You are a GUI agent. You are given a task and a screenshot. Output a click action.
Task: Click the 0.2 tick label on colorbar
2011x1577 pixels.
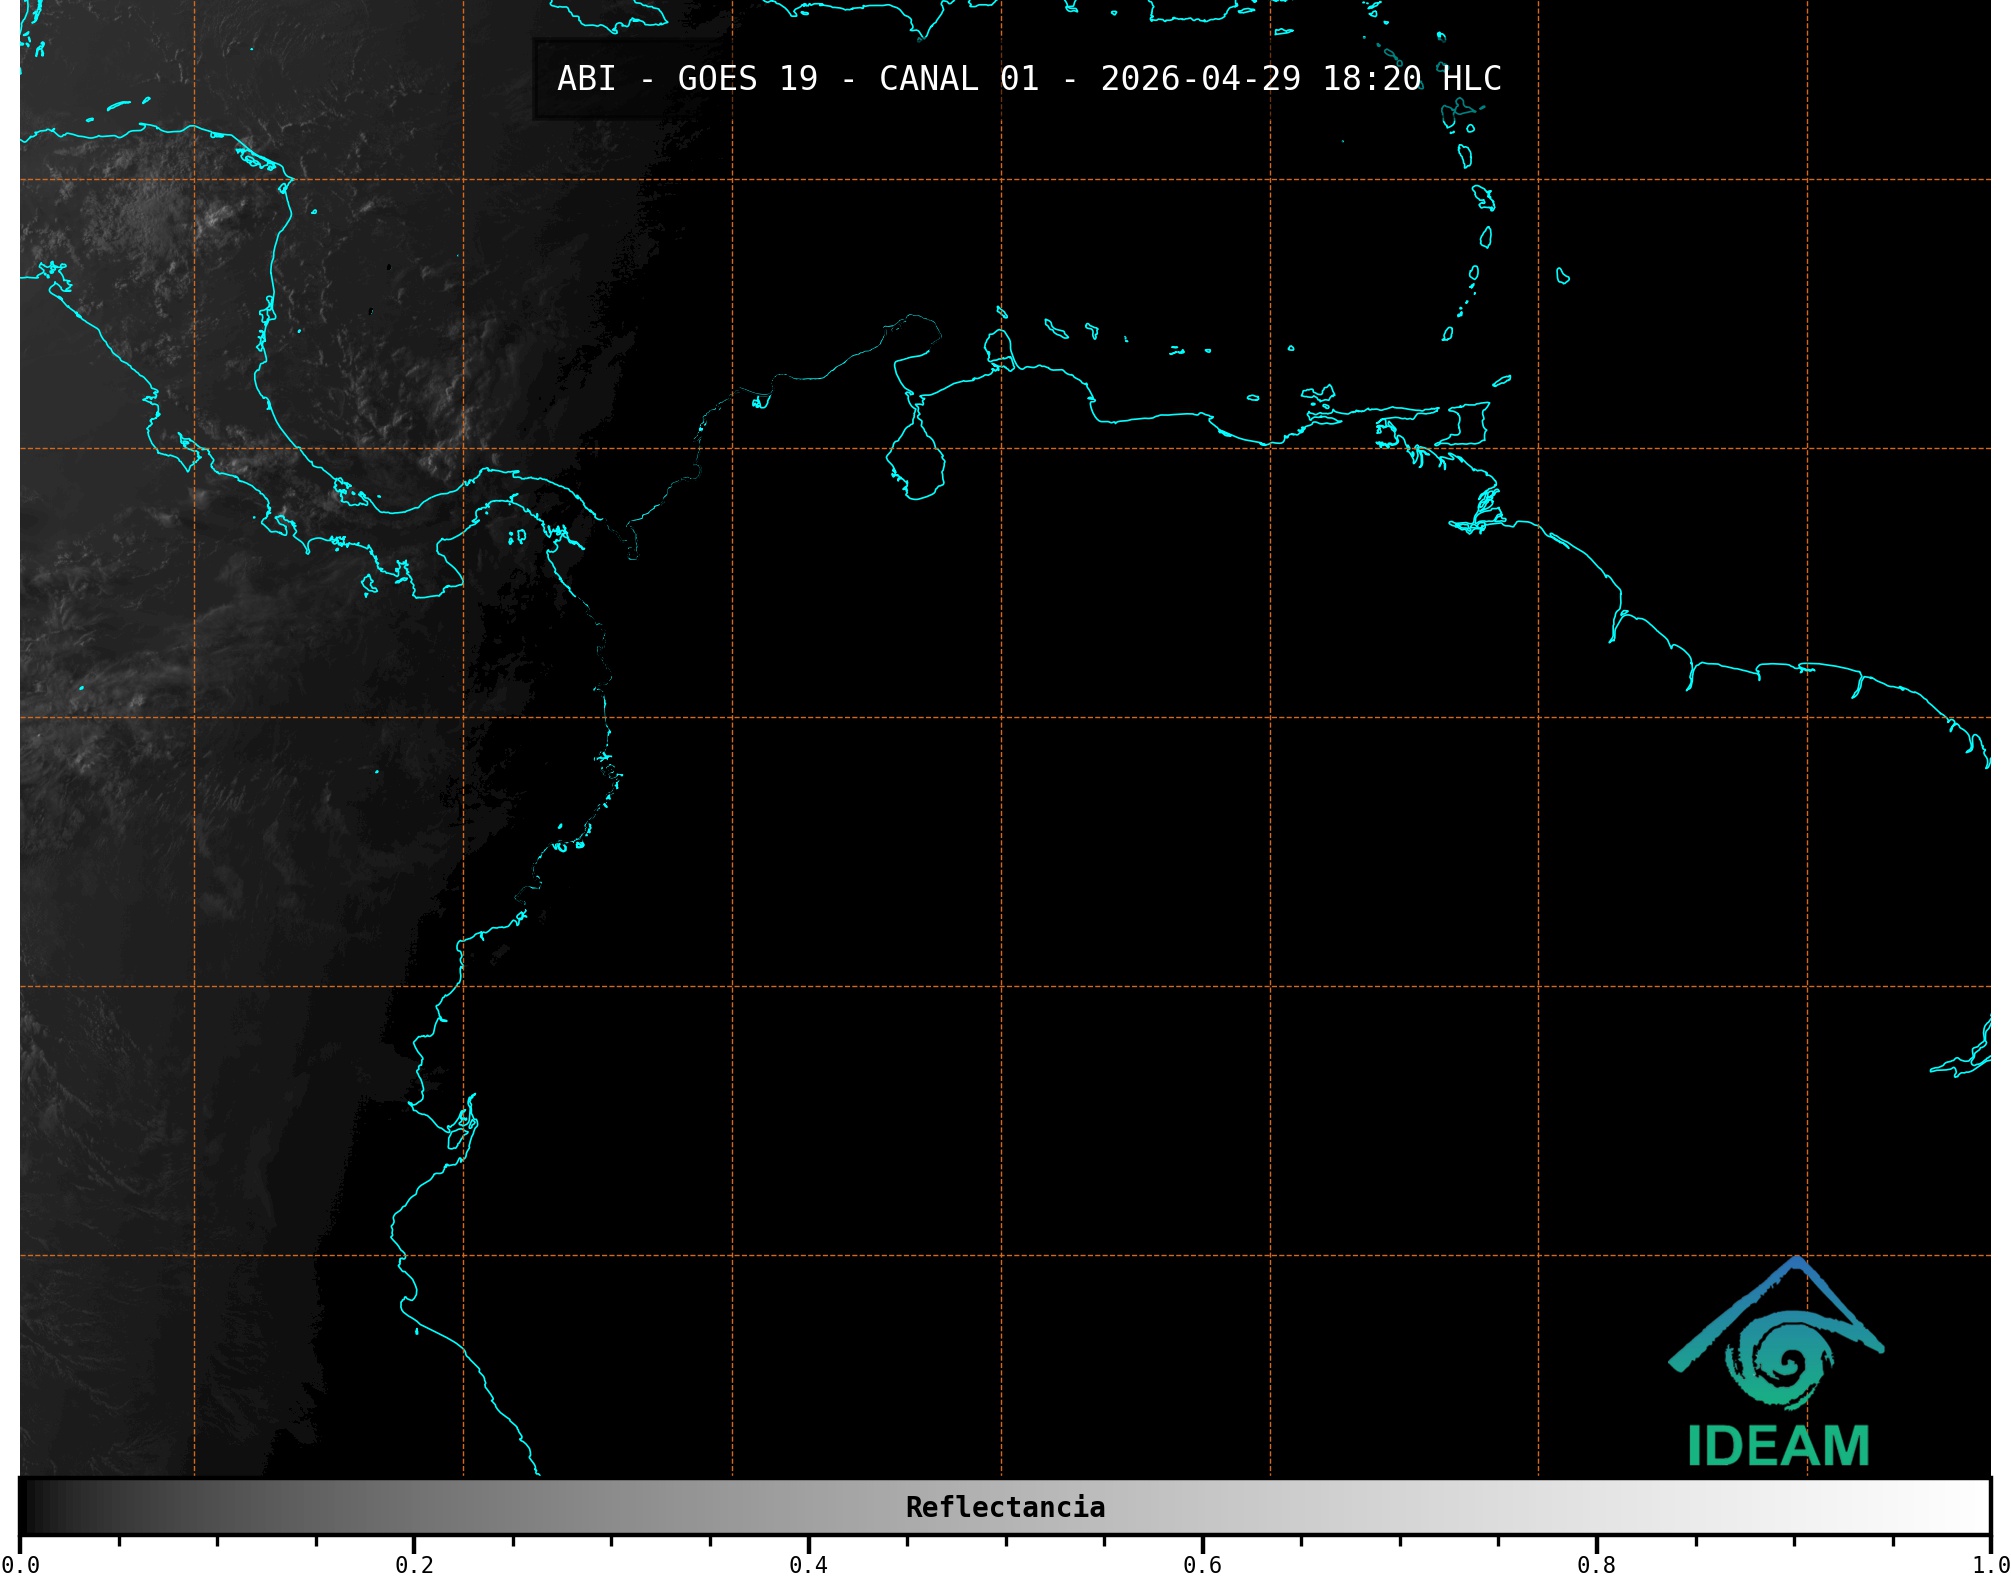pyautogui.click(x=414, y=1564)
